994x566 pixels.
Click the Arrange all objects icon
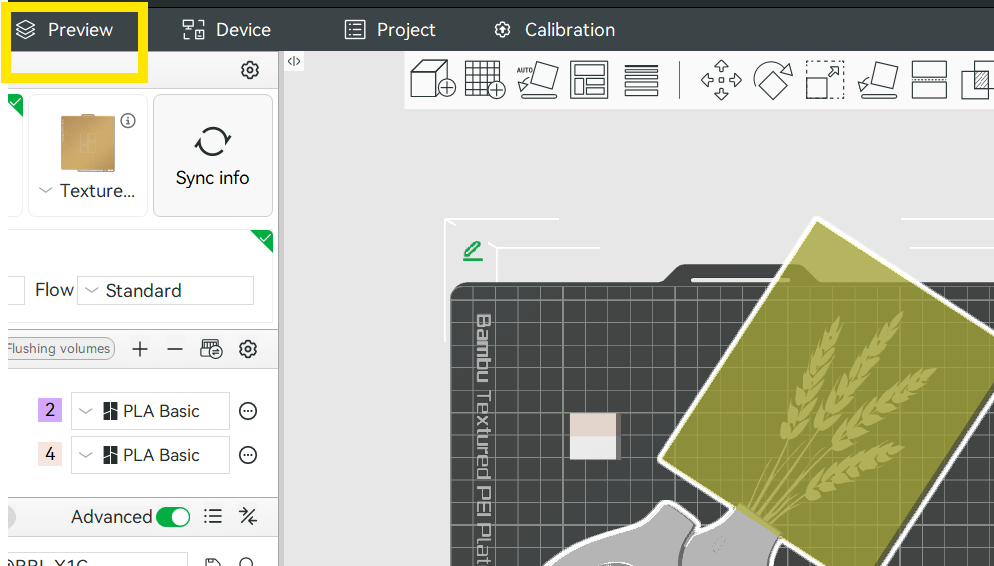(589, 79)
